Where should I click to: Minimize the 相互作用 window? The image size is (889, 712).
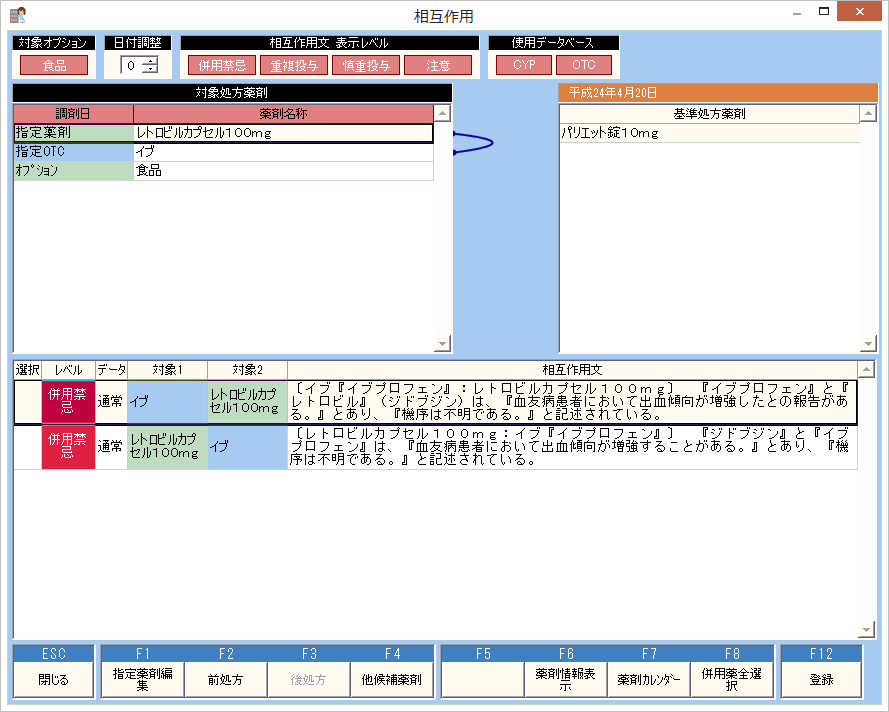[797, 12]
